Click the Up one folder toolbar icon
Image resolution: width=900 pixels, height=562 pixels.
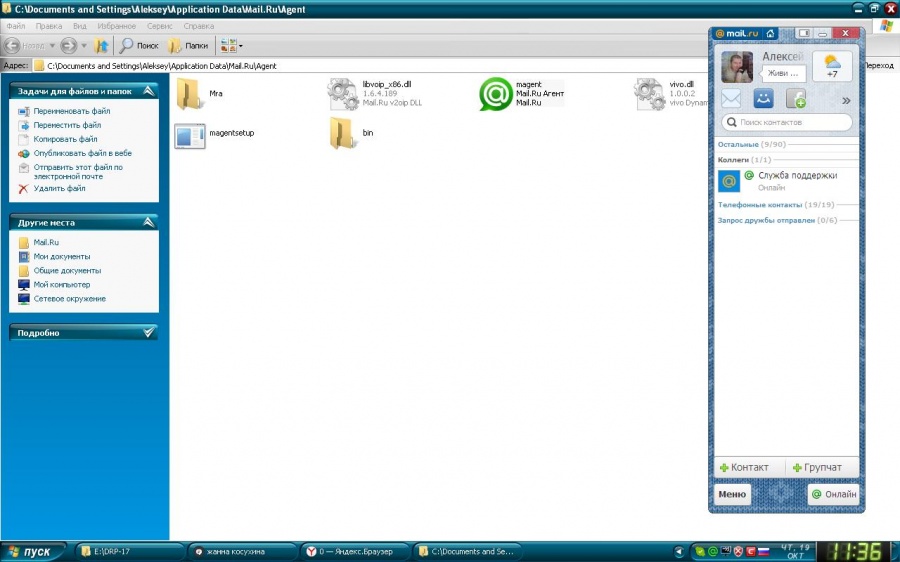(x=101, y=45)
